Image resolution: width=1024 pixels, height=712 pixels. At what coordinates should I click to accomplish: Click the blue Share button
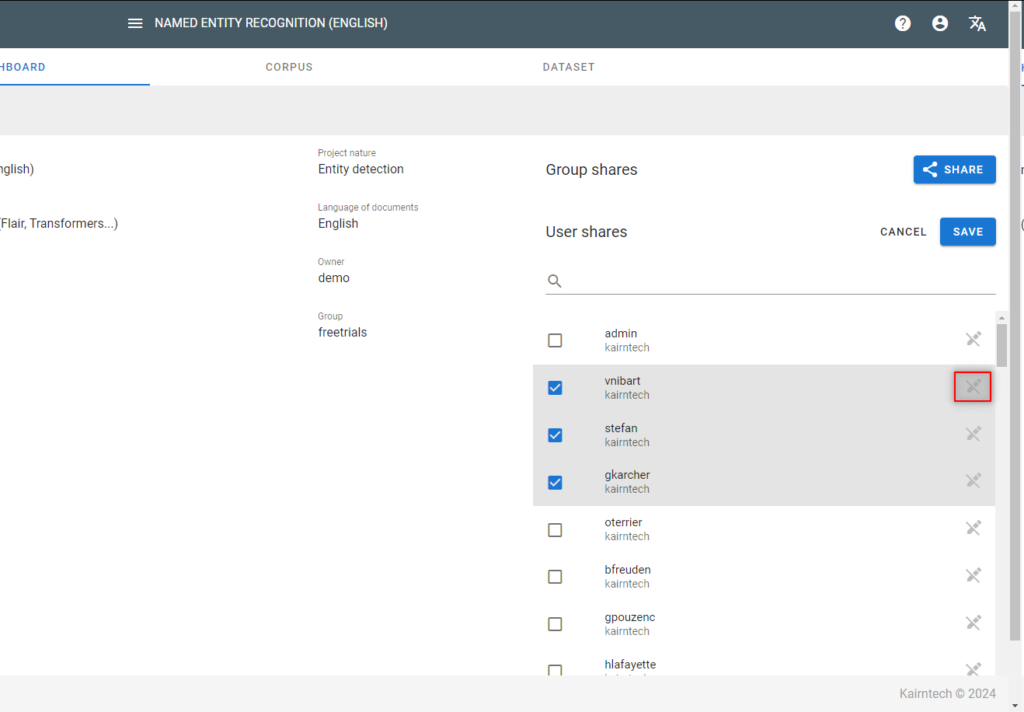click(954, 170)
